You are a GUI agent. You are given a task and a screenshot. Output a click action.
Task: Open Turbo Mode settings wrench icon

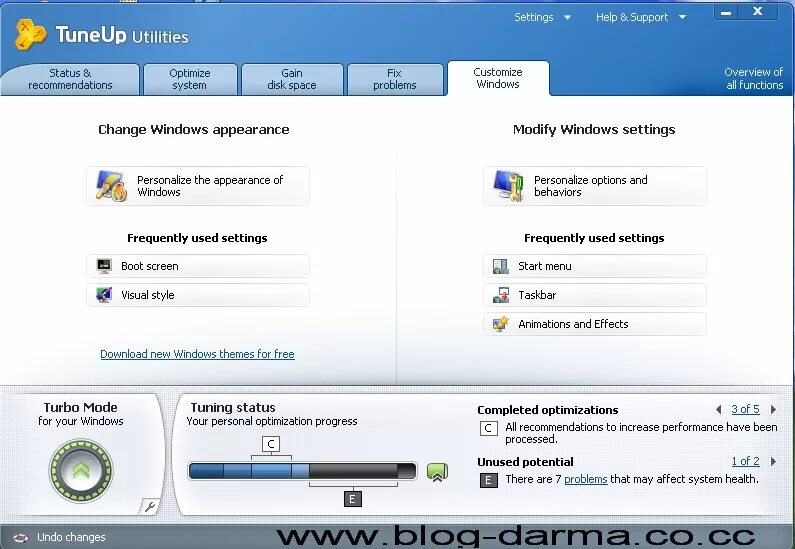[149, 506]
